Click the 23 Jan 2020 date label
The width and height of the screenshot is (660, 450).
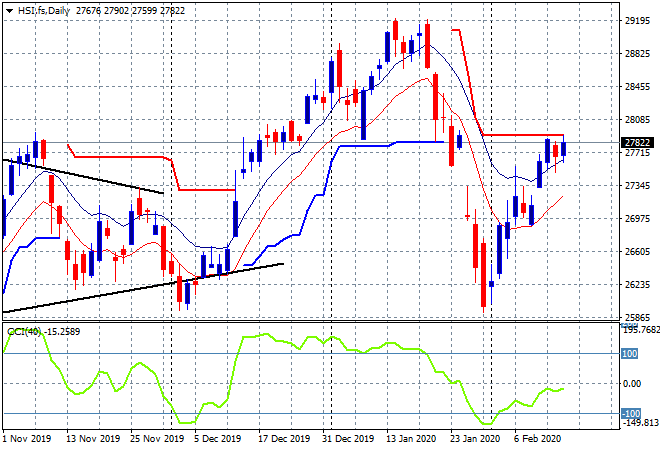475,439
